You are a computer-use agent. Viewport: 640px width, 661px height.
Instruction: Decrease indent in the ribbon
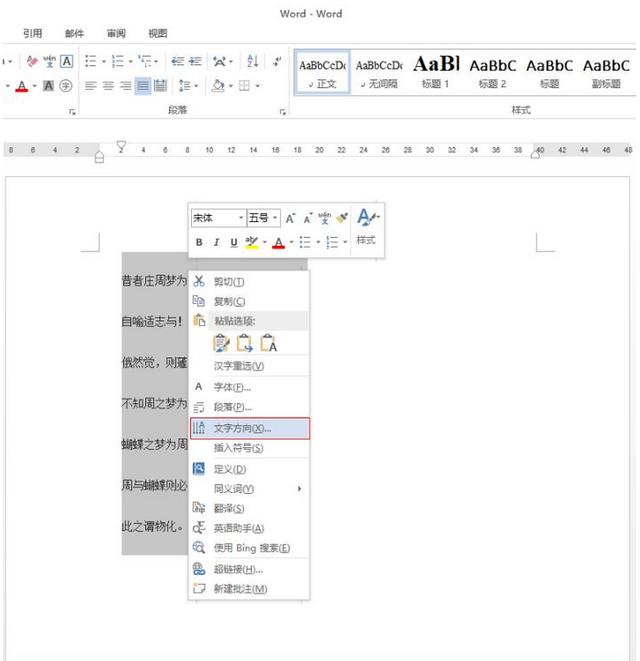(177, 62)
